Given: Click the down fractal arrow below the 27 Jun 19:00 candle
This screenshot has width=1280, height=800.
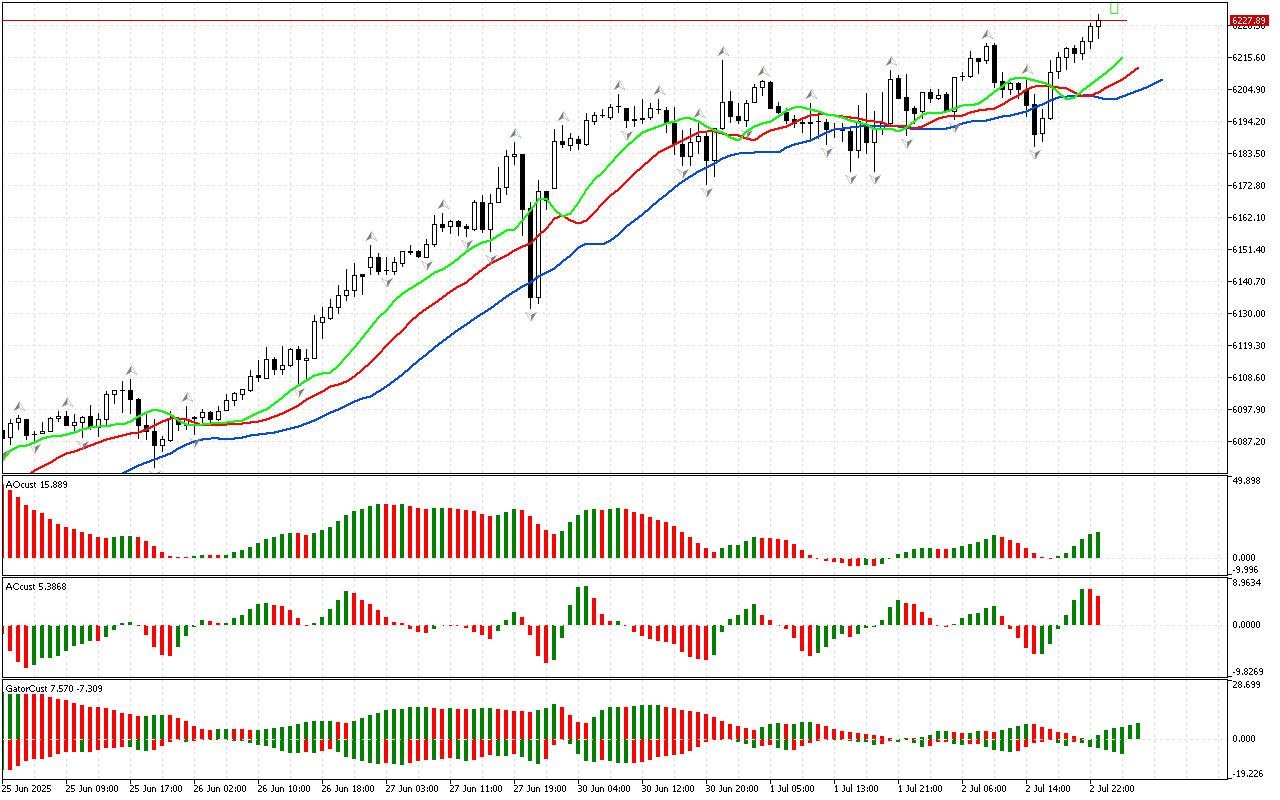Looking at the screenshot, I should (532, 316).
